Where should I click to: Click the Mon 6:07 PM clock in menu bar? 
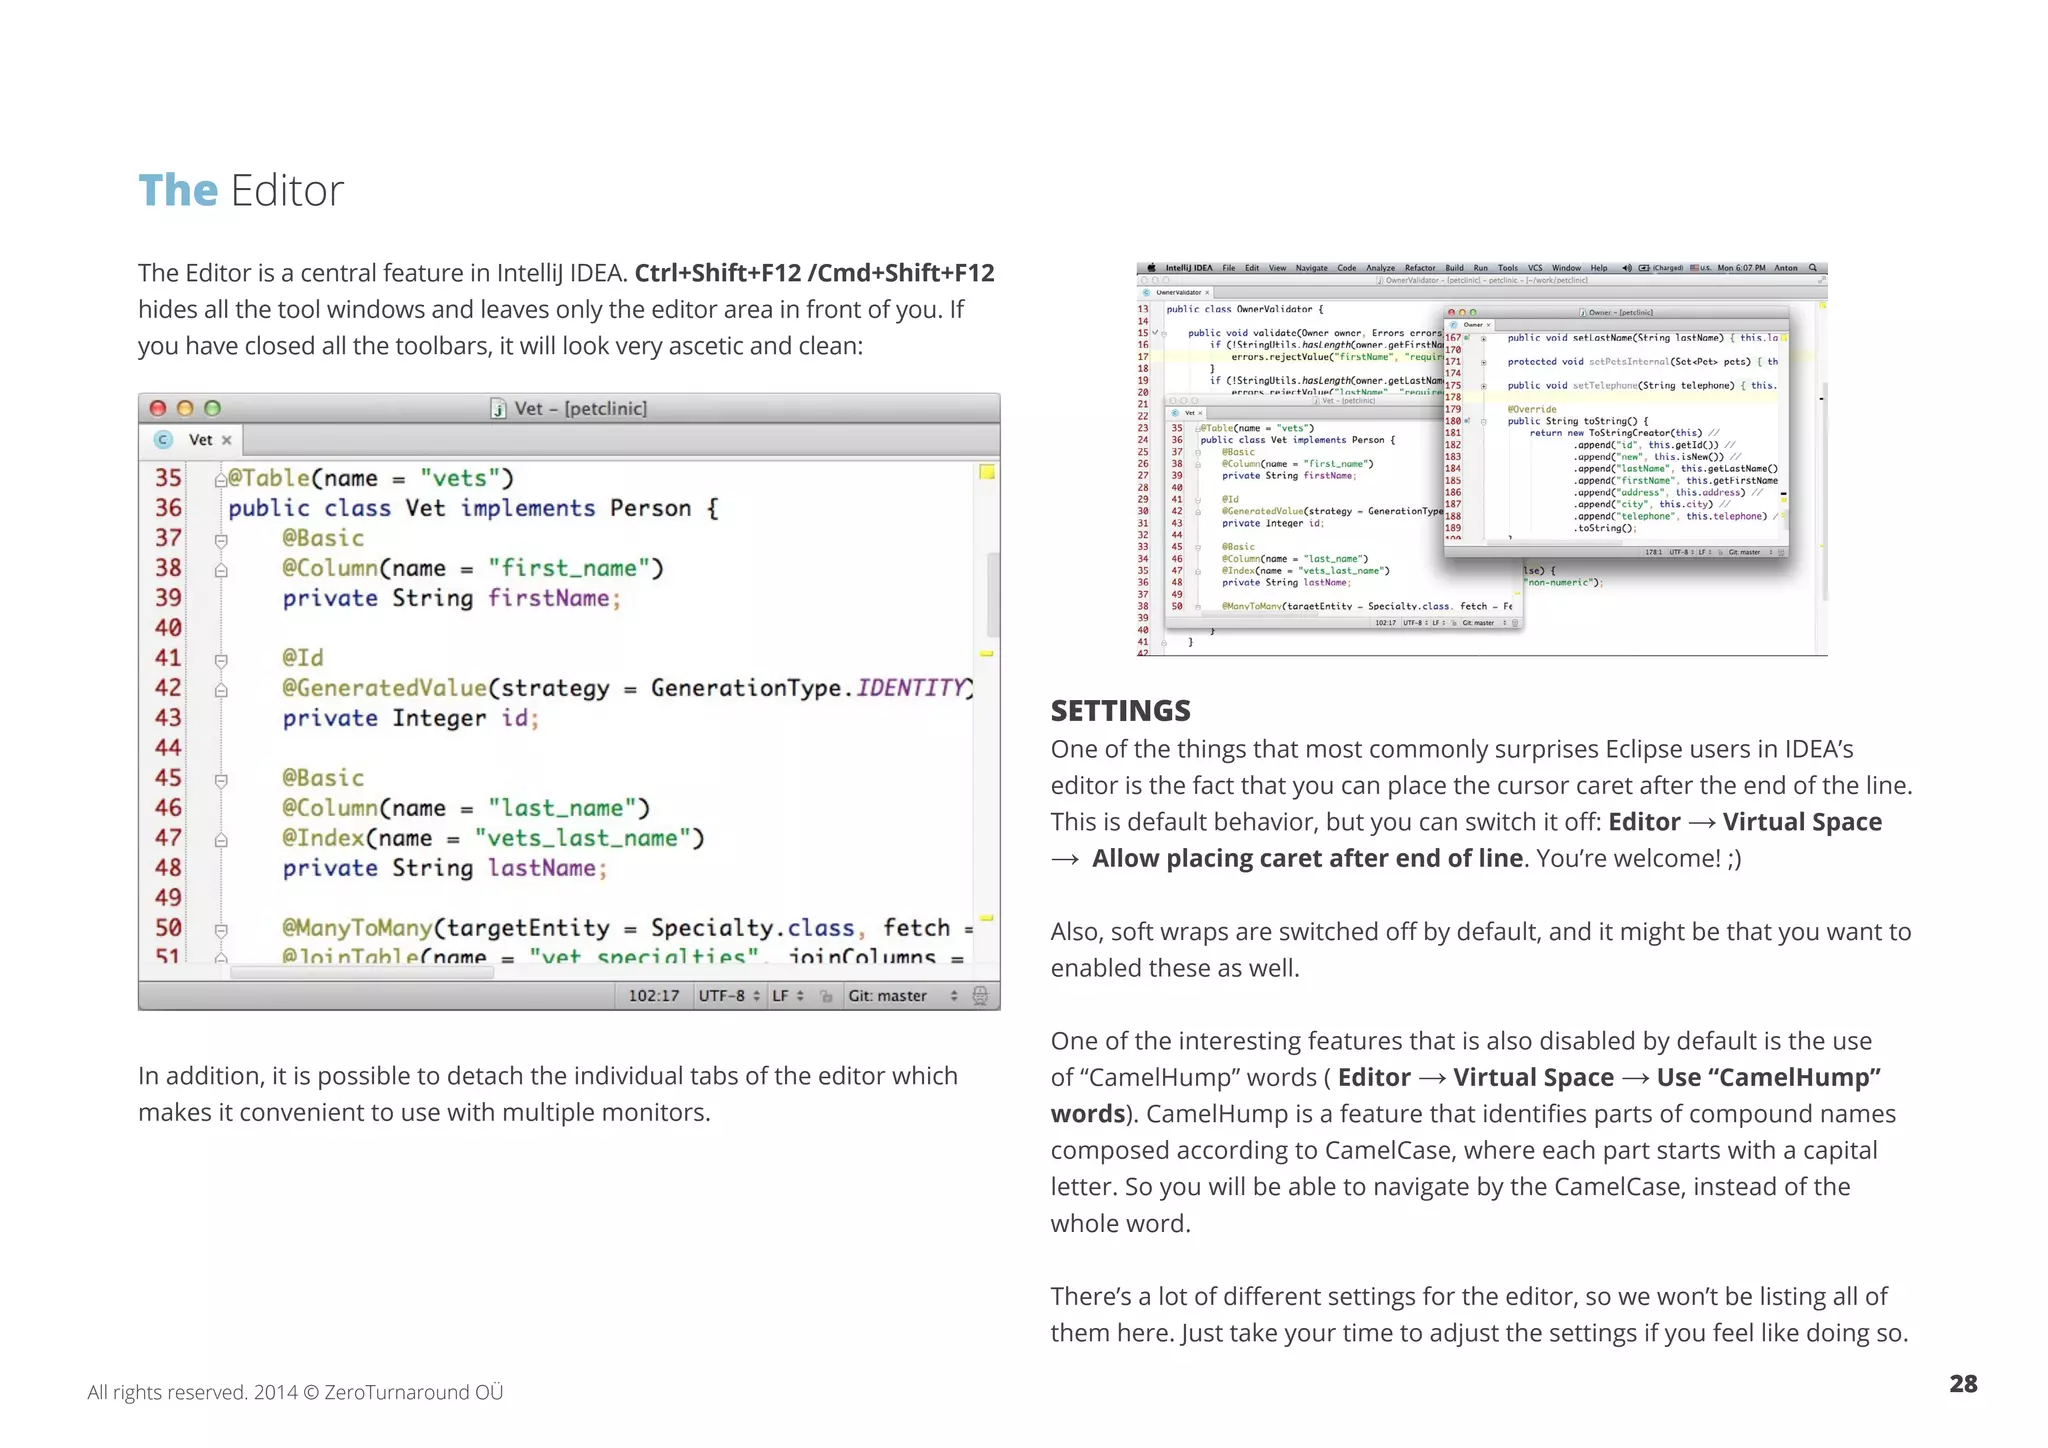(1741, 268)
